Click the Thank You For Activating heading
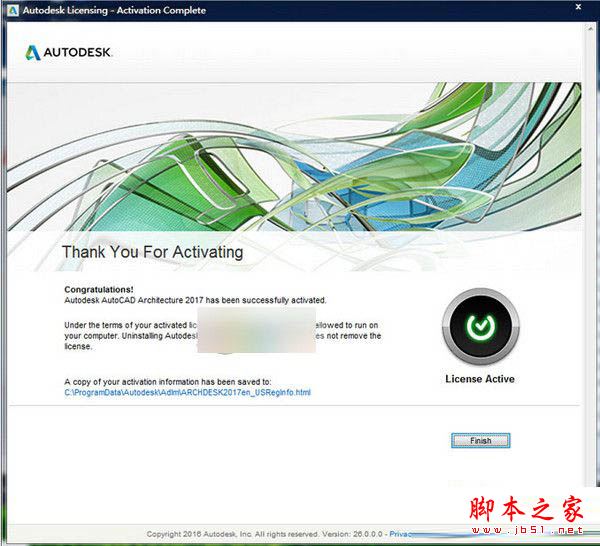This screenshot has width=600, height=546. click(152, 252)
